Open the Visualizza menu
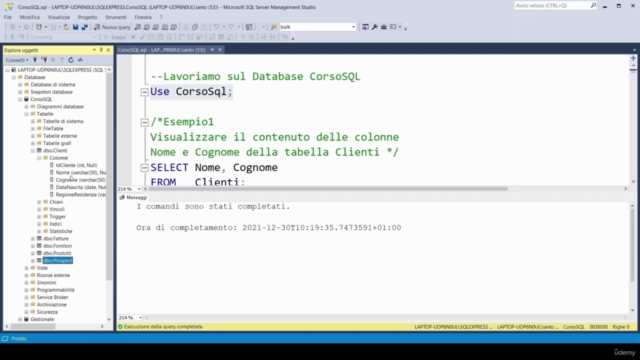640x360 pixels. (x=59, y=17)
